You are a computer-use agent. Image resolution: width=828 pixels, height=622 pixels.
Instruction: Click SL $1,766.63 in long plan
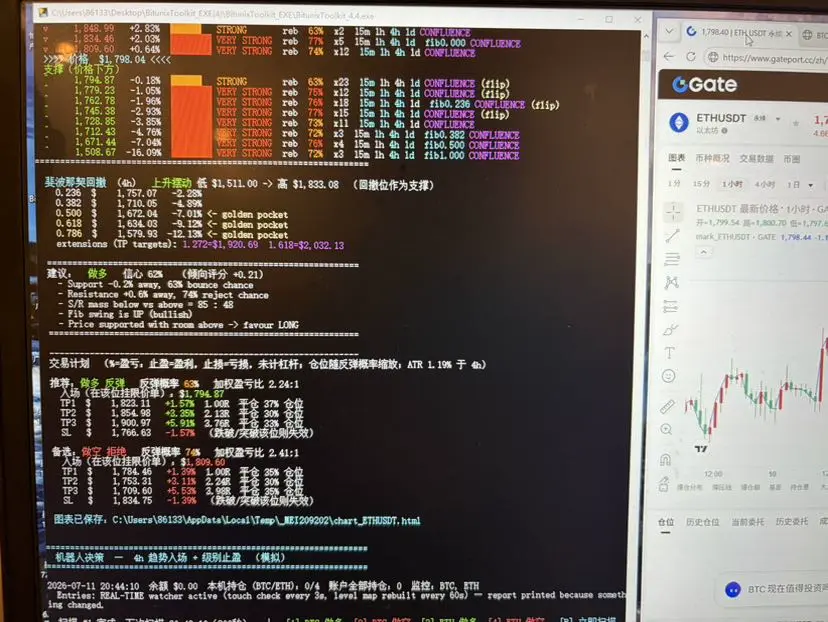click(186, 432)
